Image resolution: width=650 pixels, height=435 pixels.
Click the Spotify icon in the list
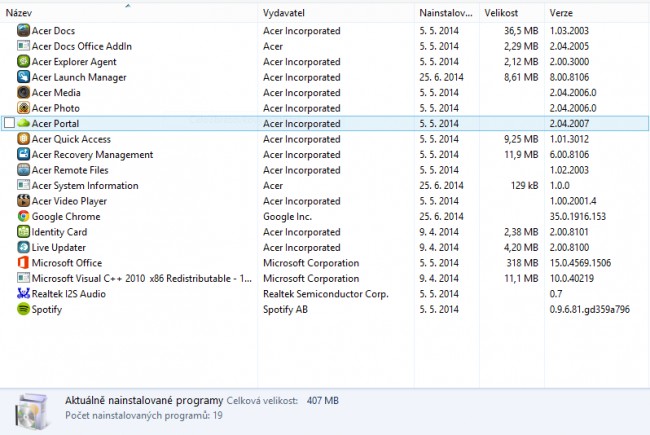click(23, 309)
